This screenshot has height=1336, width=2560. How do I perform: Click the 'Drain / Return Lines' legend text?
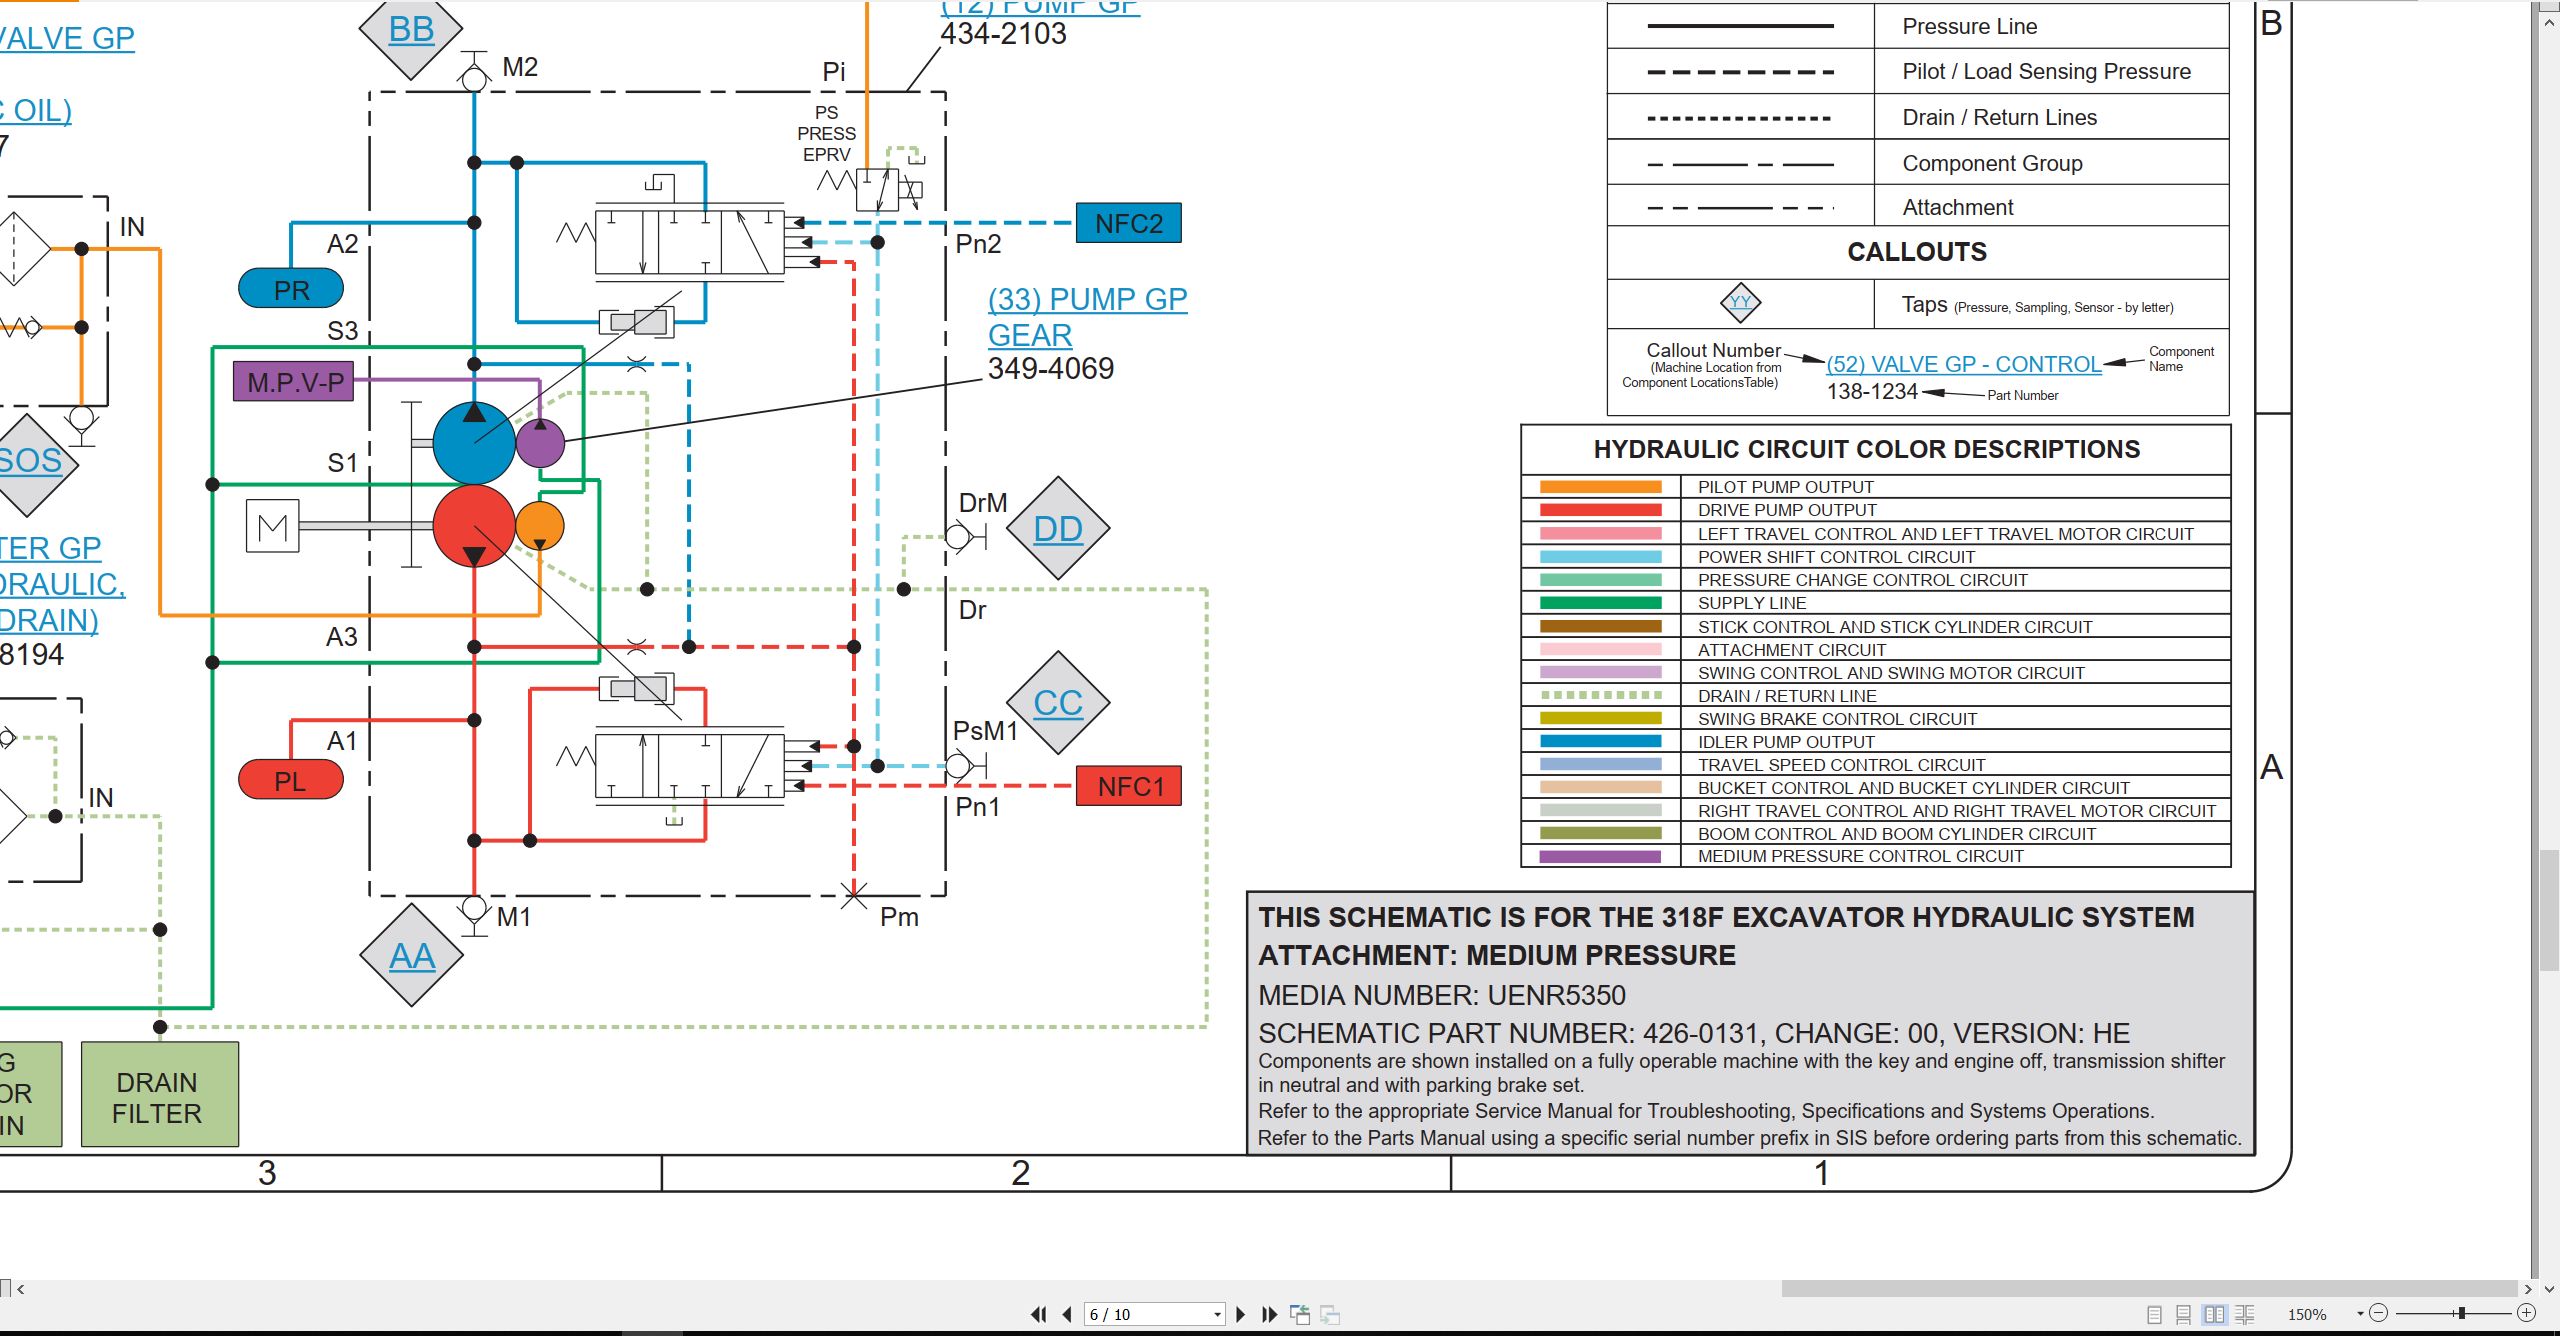(x=1999, y=118)
